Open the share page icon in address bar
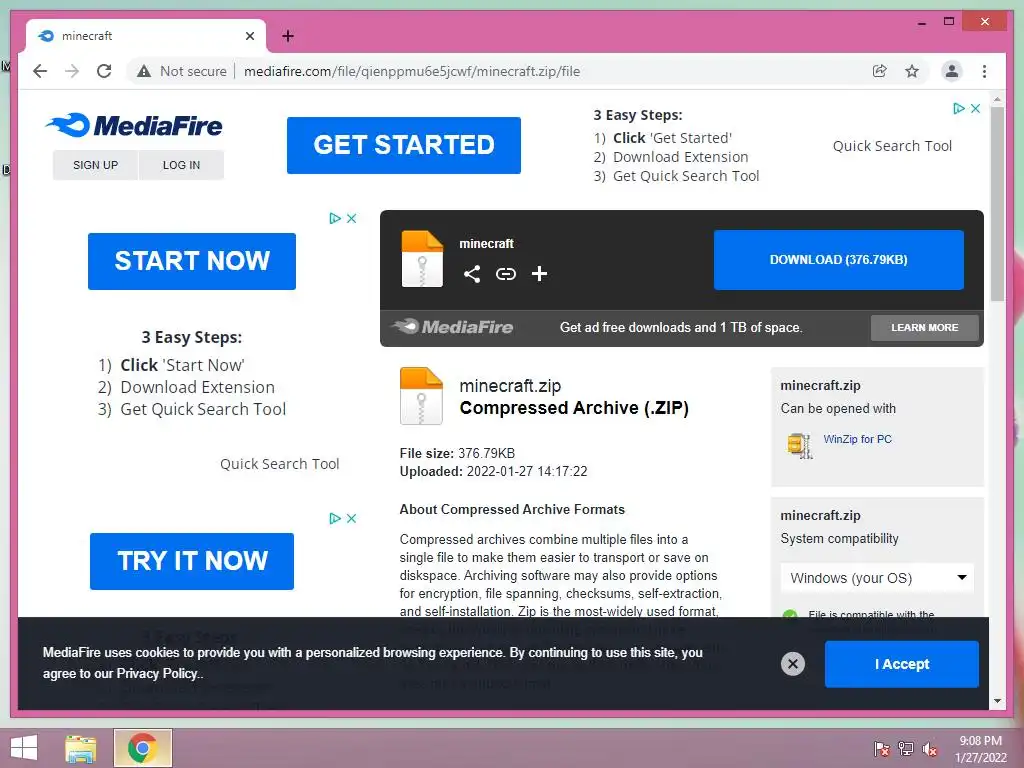Image resolution: width=1024 pixels, height=768 pixels. pos(880,71)
